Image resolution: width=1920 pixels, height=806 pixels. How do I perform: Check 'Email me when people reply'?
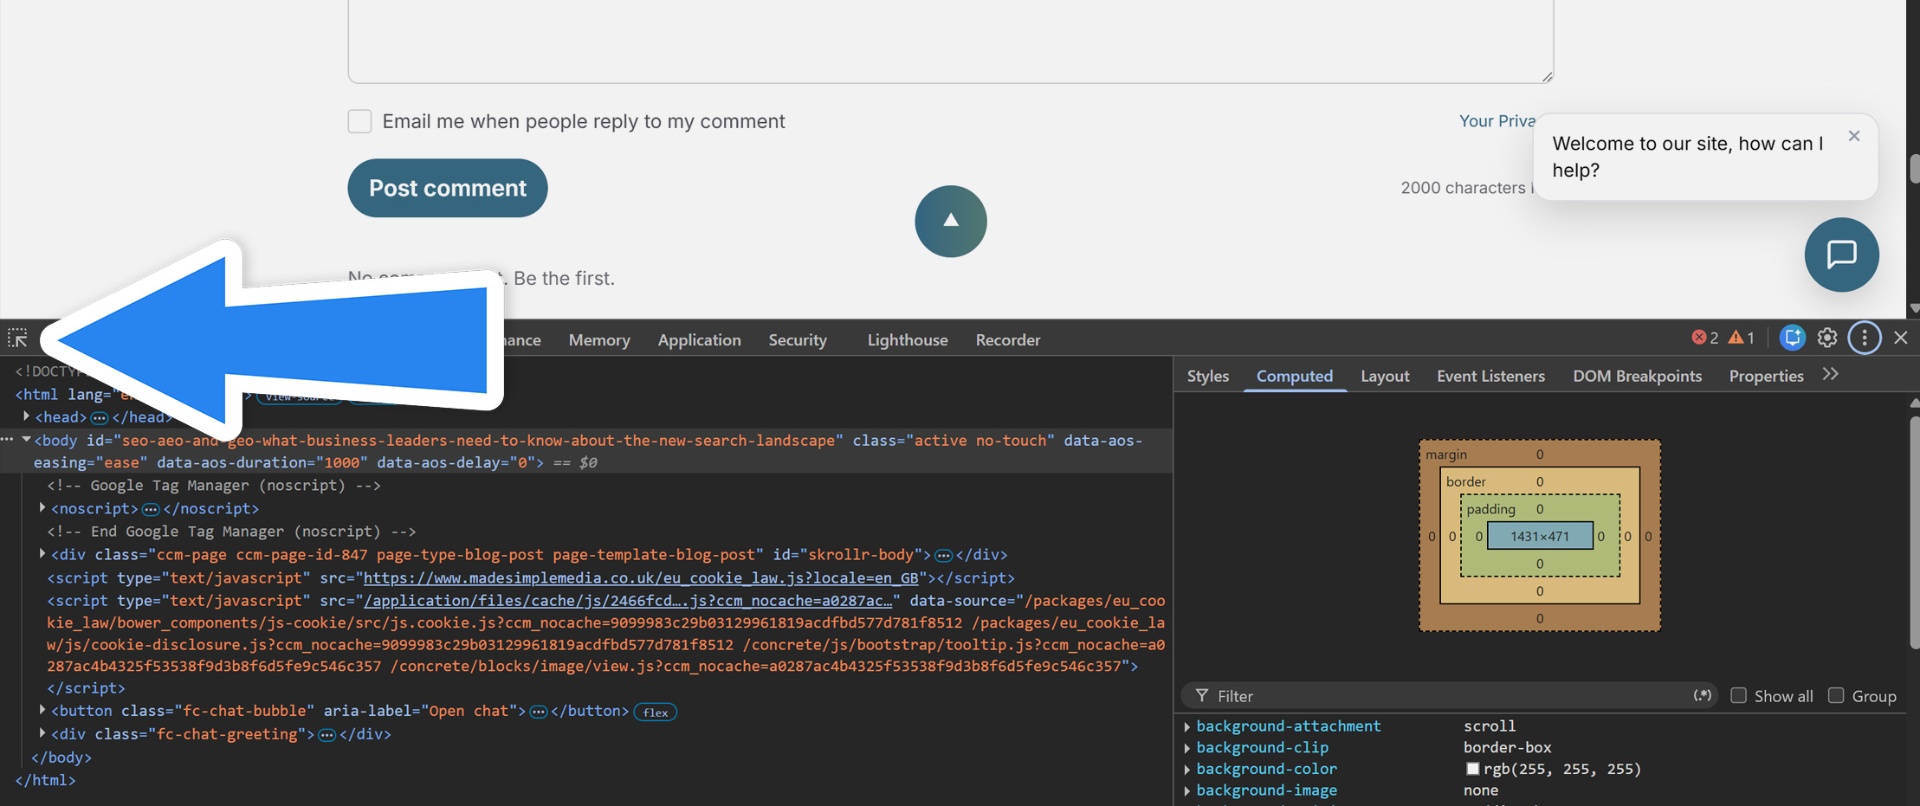point(360,121)
